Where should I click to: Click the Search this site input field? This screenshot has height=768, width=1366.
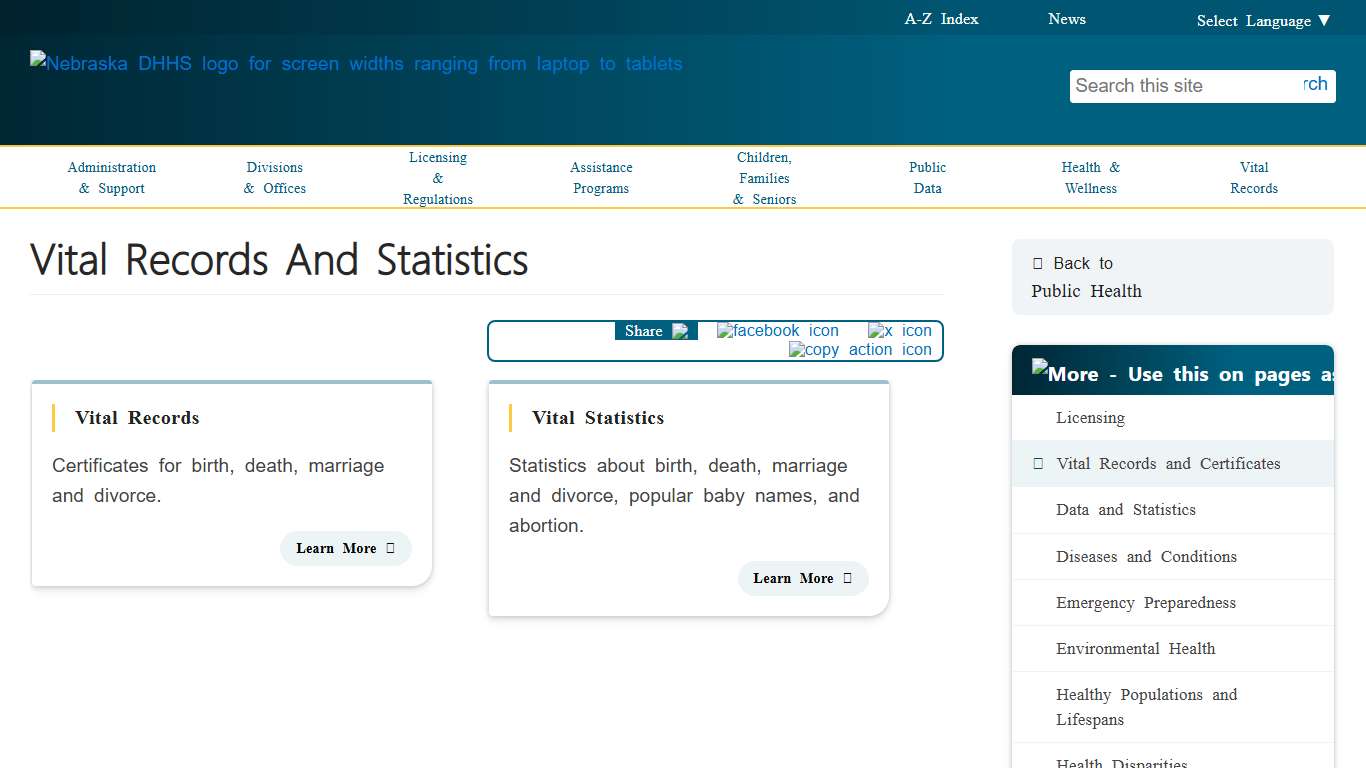pyautogui.click(x=1170, y=86)
